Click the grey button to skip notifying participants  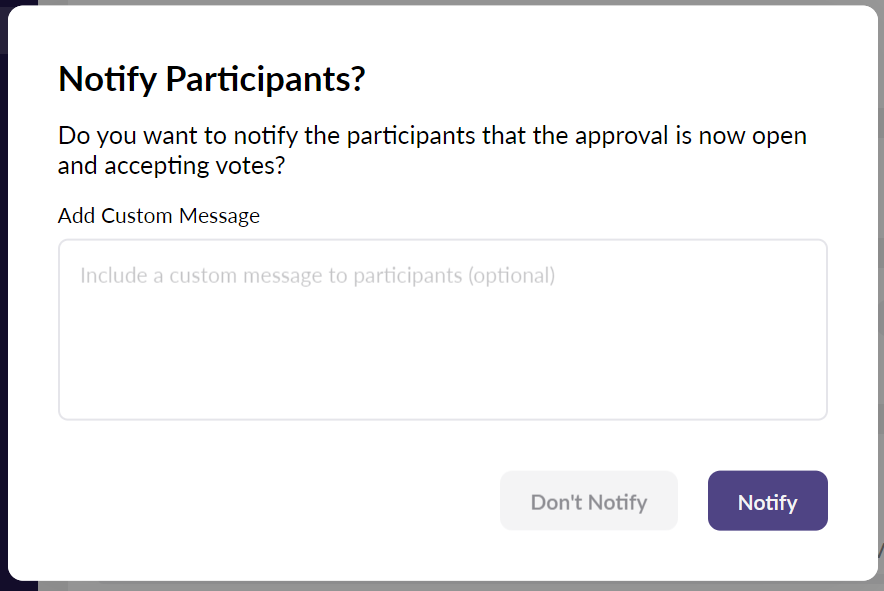[x=588, y=501]
